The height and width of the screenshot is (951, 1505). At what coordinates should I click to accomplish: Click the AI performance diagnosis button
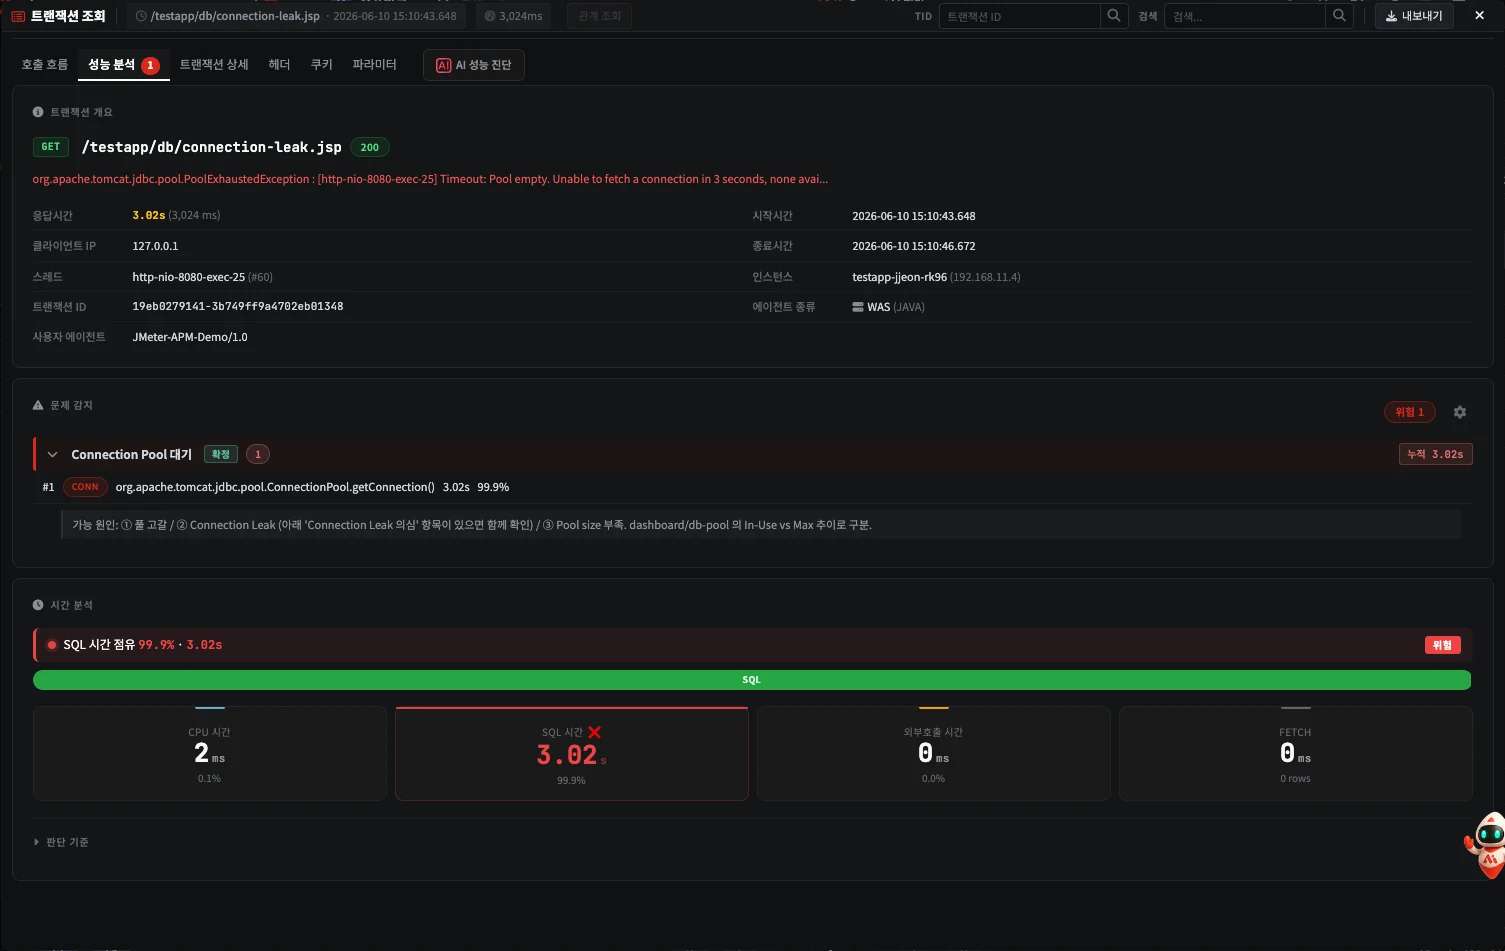pos(474,65)
